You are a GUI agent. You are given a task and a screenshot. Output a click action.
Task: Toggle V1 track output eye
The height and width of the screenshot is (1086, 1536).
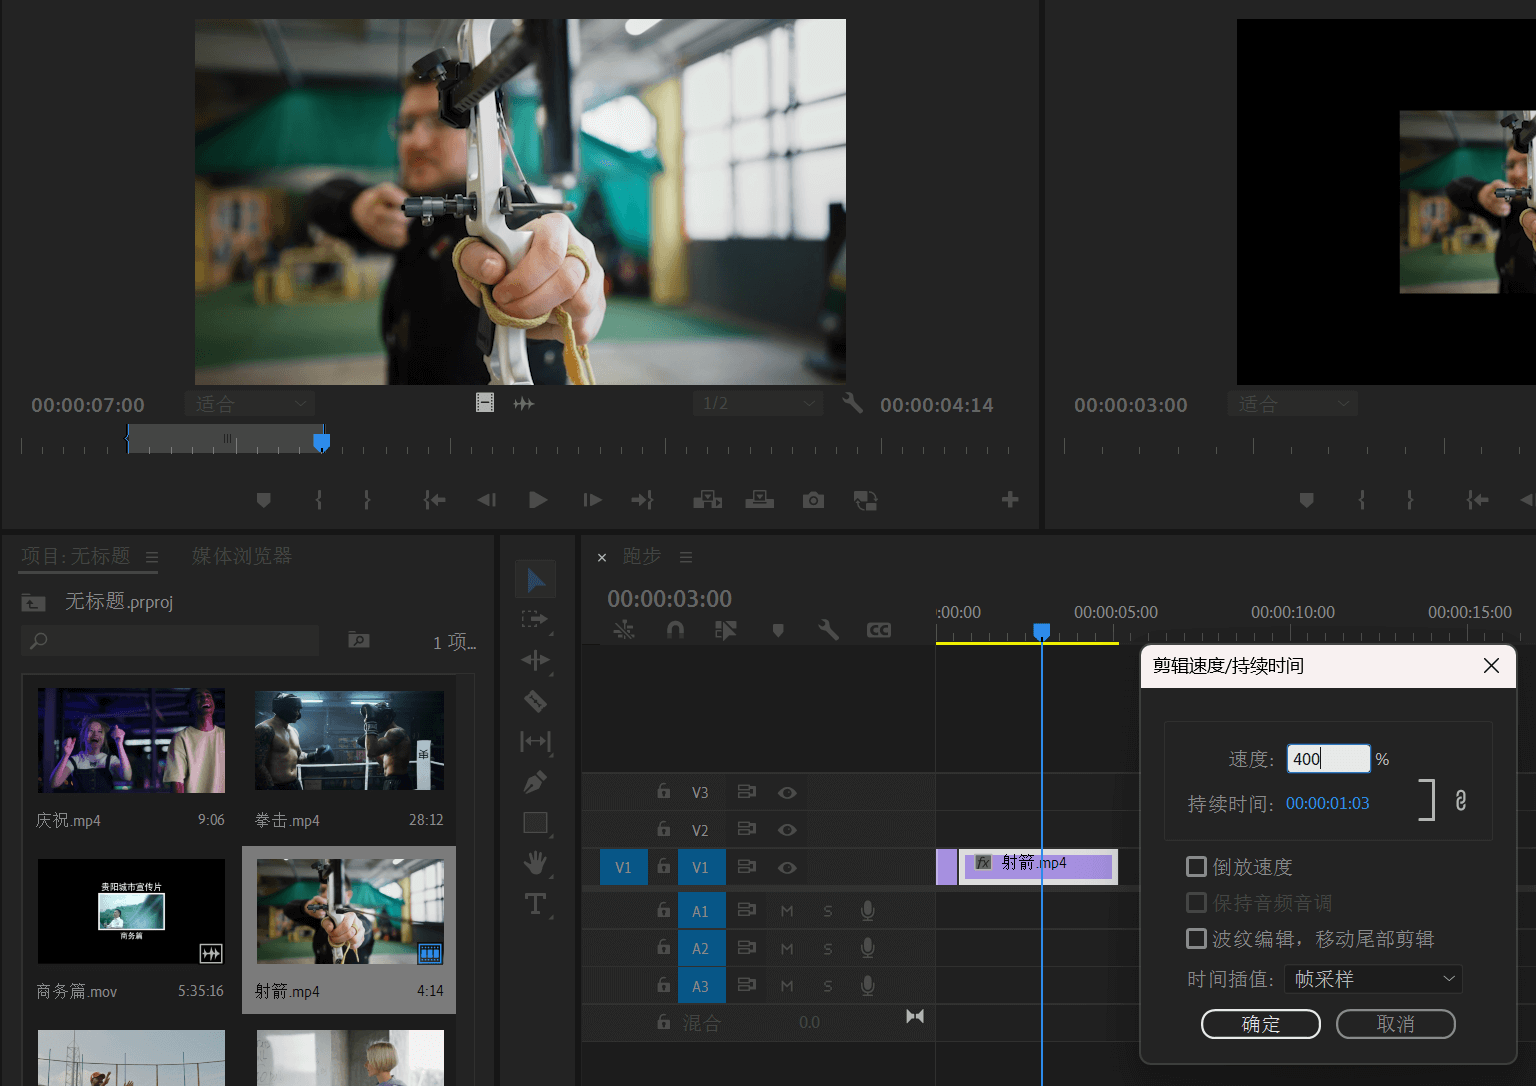[x=787, y=868]
